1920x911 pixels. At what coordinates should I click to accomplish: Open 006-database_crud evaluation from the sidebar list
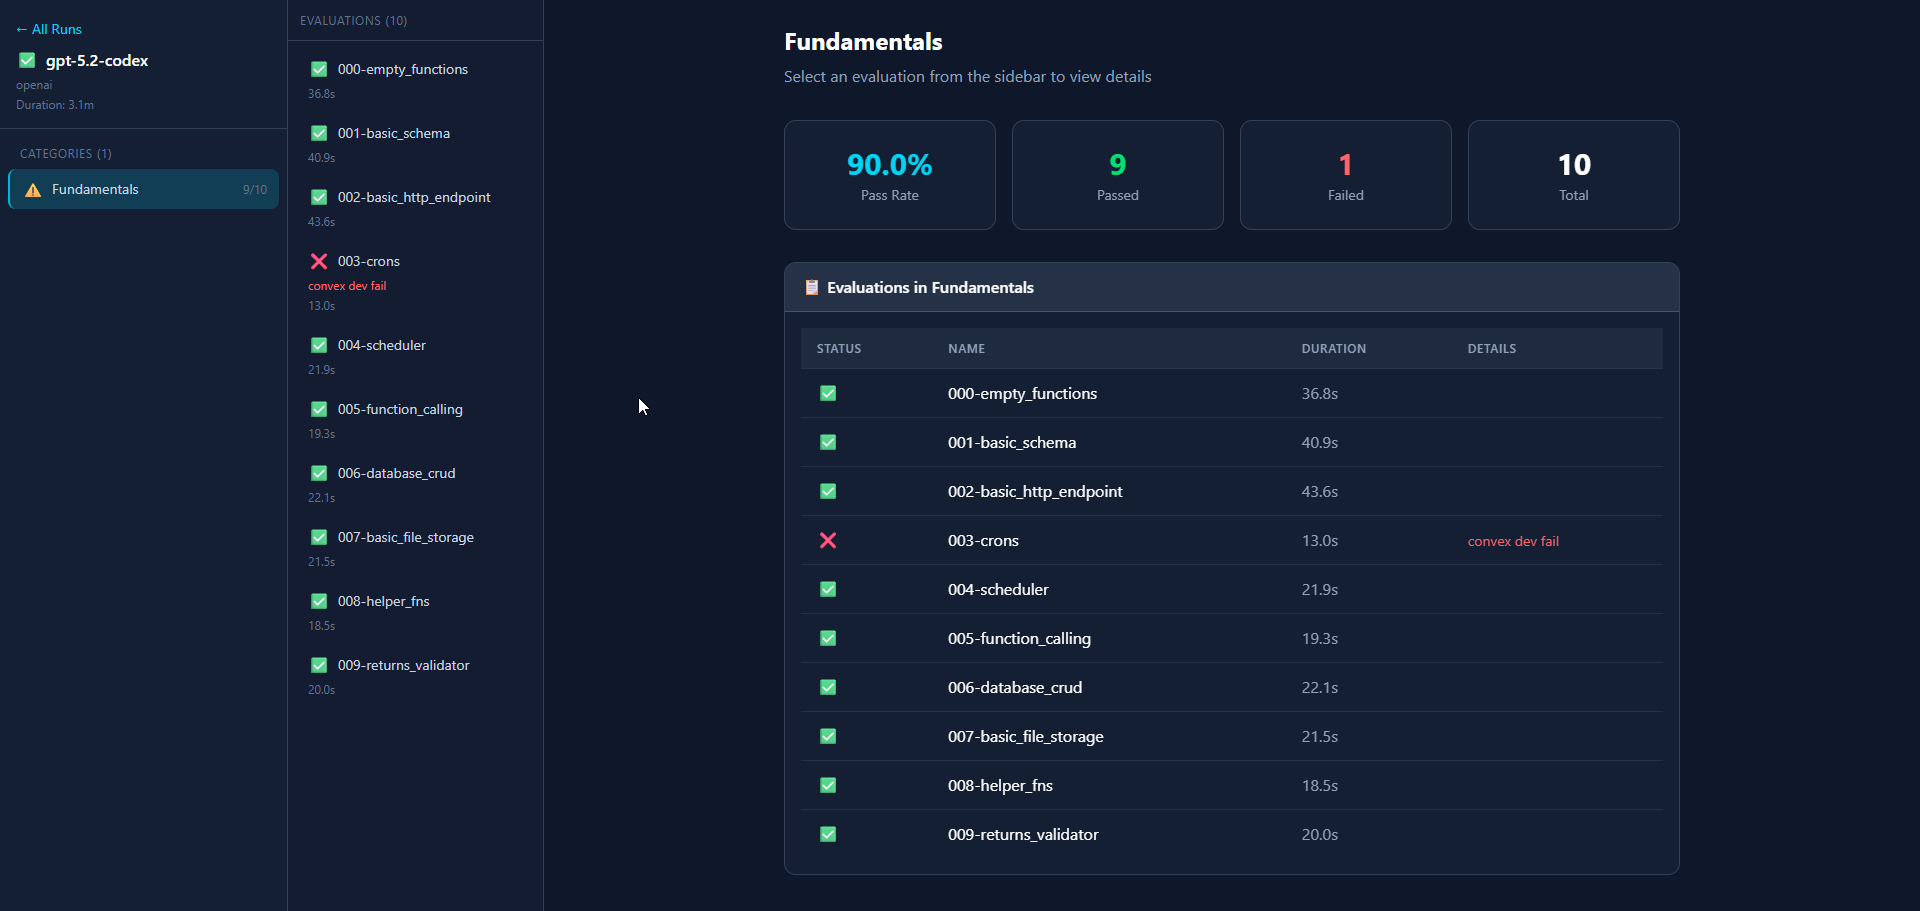[415, 484]
